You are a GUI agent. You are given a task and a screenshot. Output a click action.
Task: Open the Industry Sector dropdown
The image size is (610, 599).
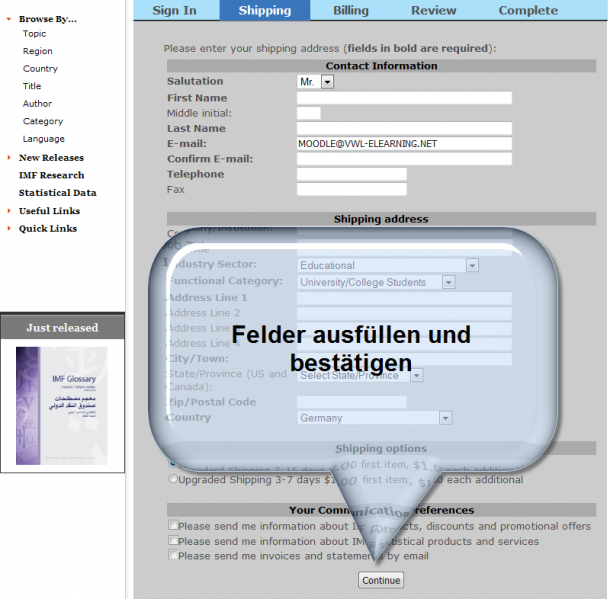[x=472, y=266]
